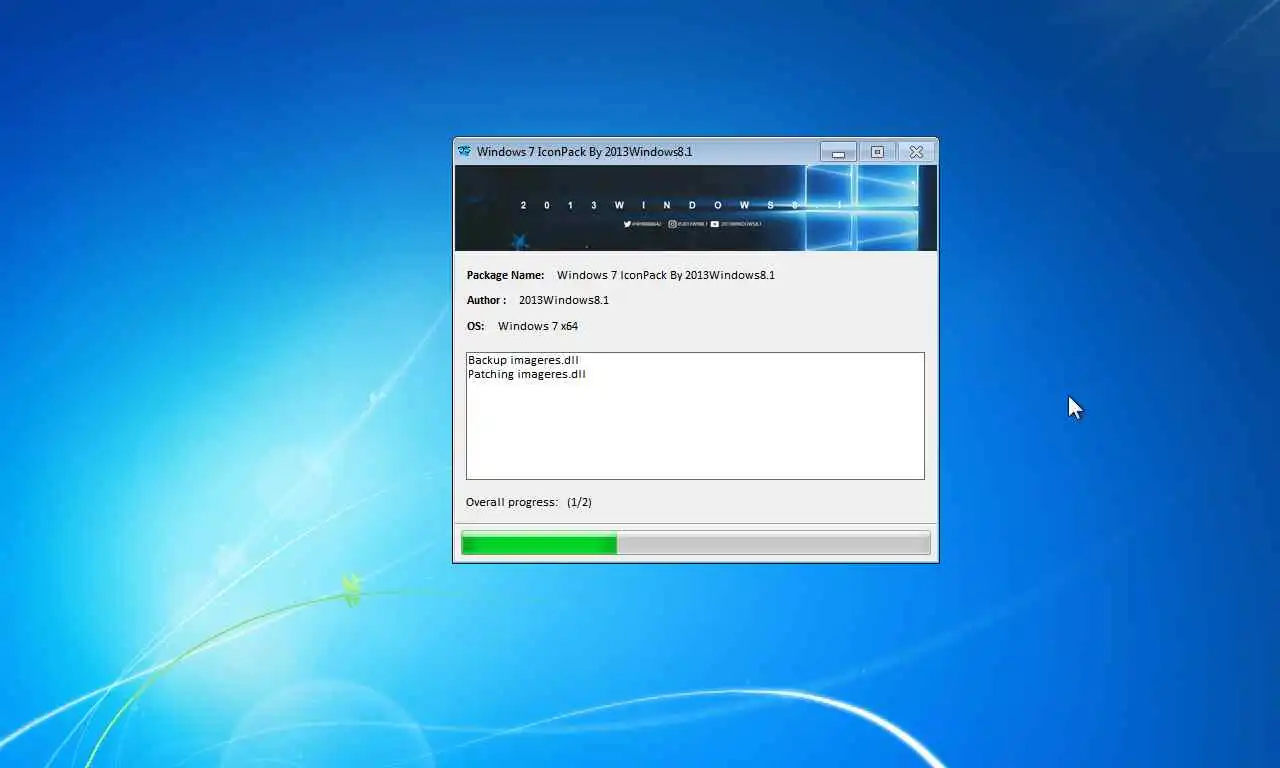Maximize the IconPack installer window
The width and height of the screenshot is (1280, 768).
(x=877, y=152)
